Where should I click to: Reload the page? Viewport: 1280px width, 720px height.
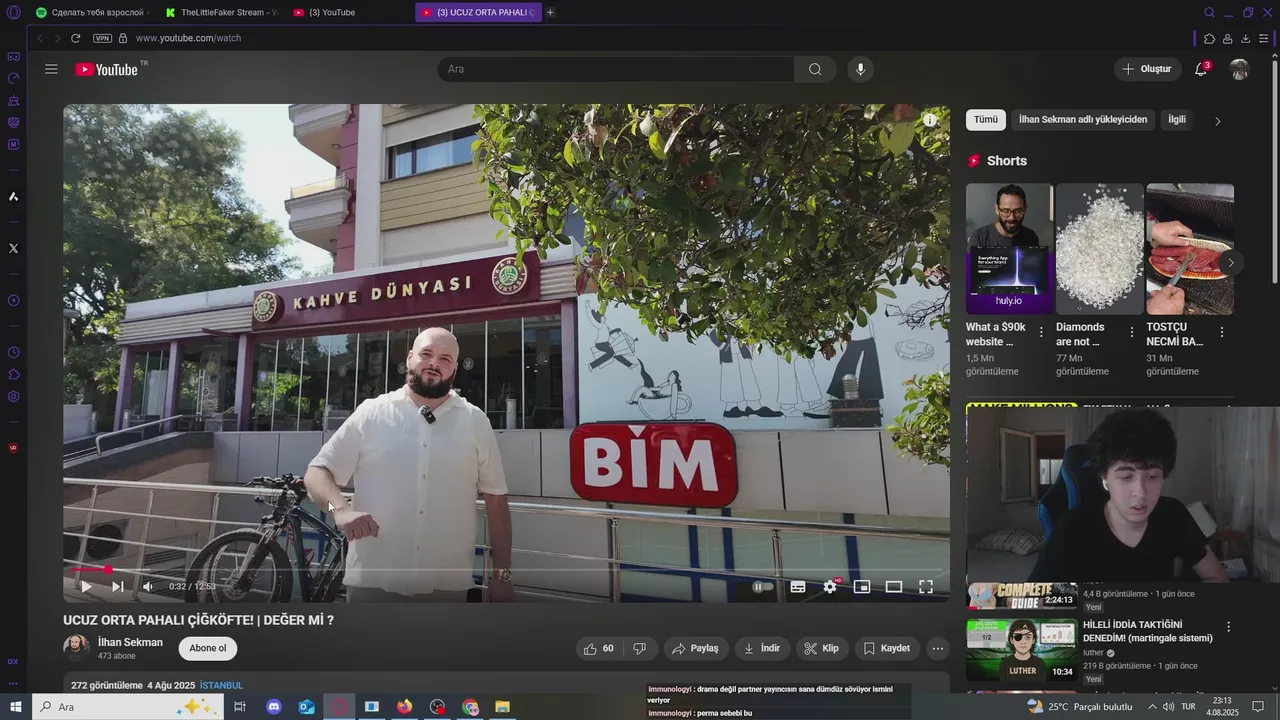pyautogui.click(x=75, y=38)
